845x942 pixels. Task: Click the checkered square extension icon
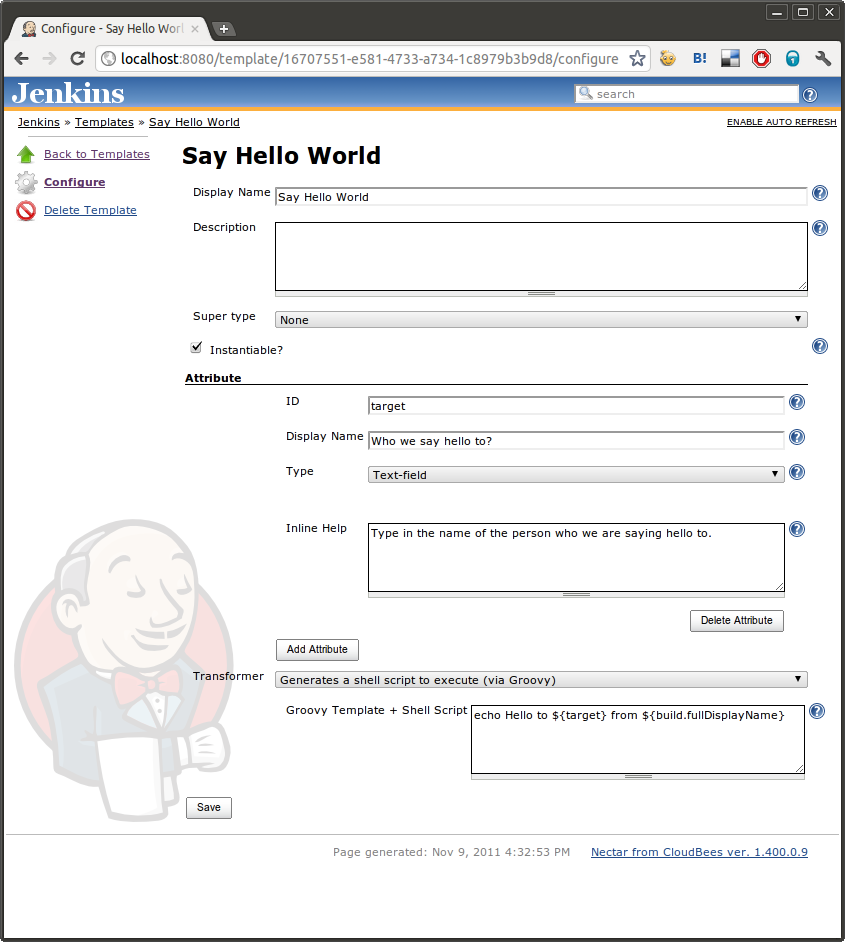click(x=730, y=58)
